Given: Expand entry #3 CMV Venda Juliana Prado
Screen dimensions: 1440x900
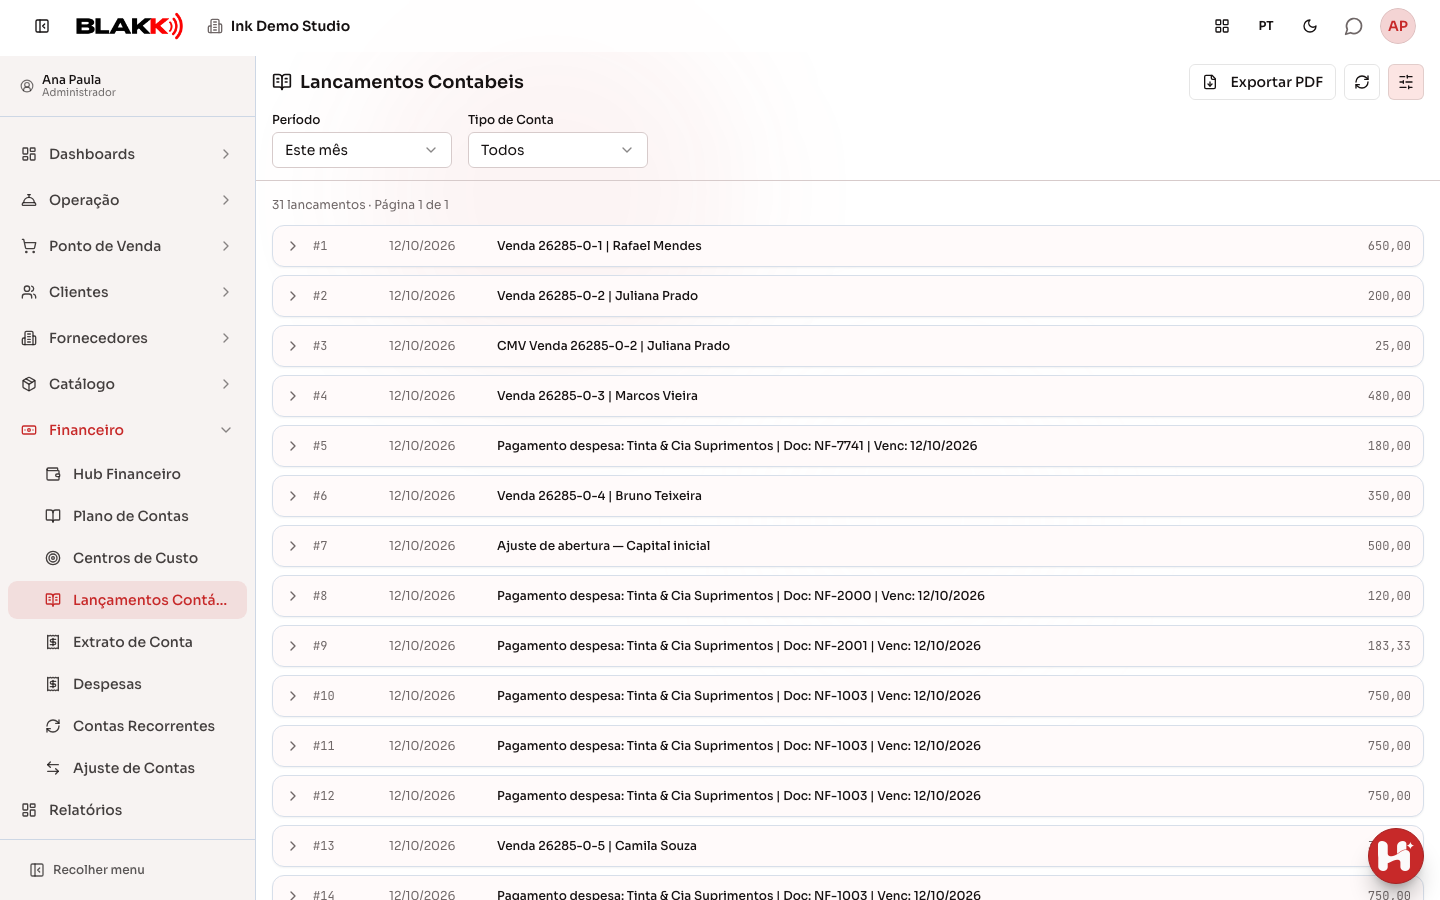Looking at the screenshot, I should (848, 346).
